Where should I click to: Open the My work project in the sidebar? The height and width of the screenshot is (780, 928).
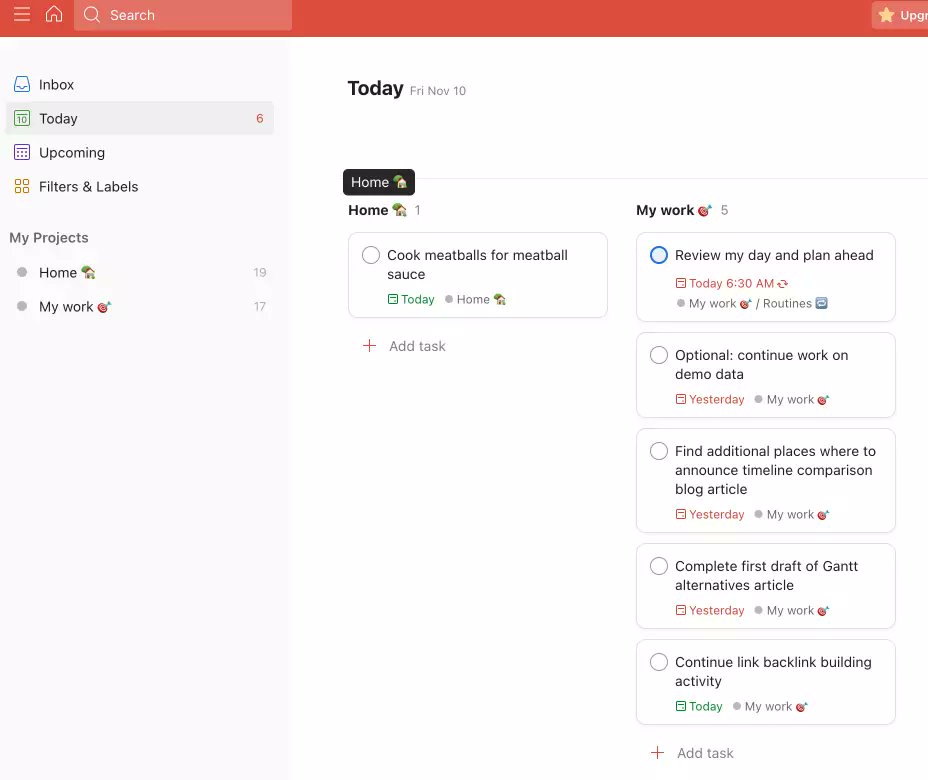click(140, 307)
